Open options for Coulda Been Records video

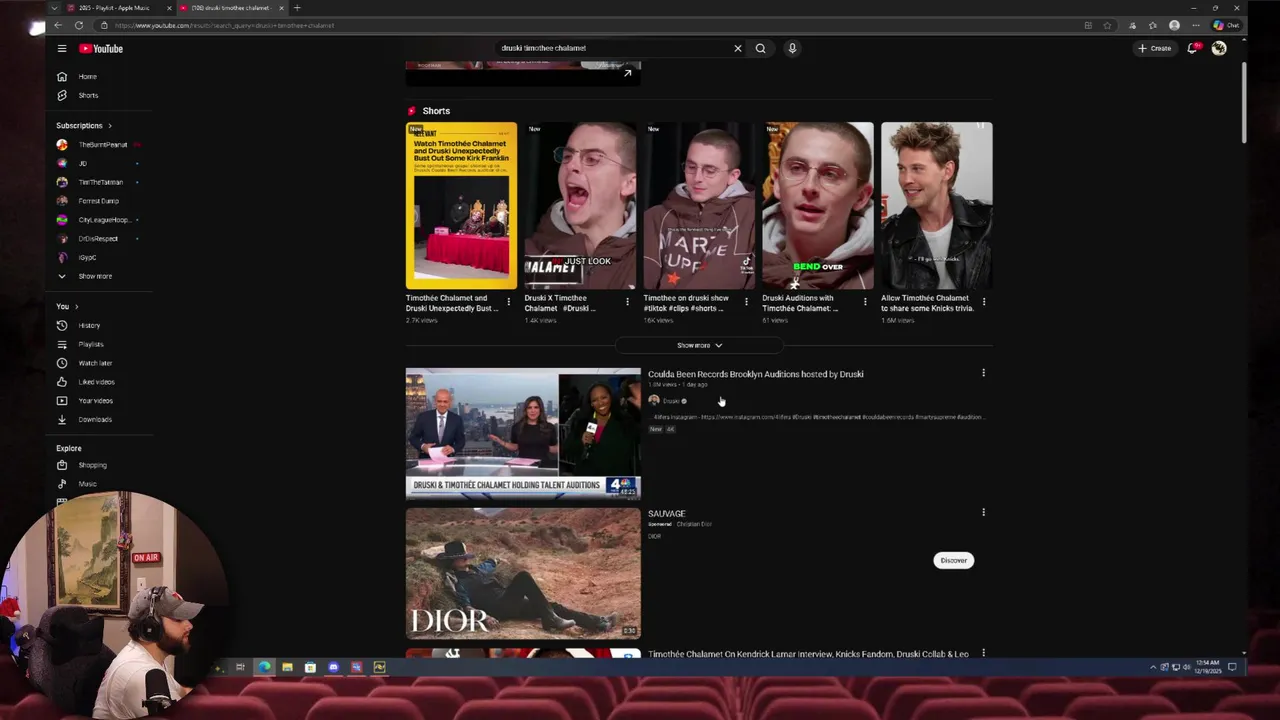pos(983,373)
